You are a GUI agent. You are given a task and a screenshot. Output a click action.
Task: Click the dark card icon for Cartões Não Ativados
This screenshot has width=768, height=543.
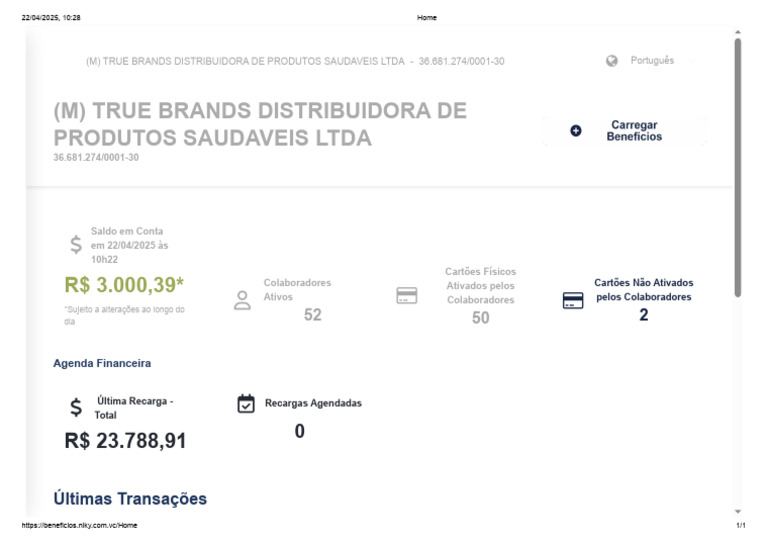(573, 300)
